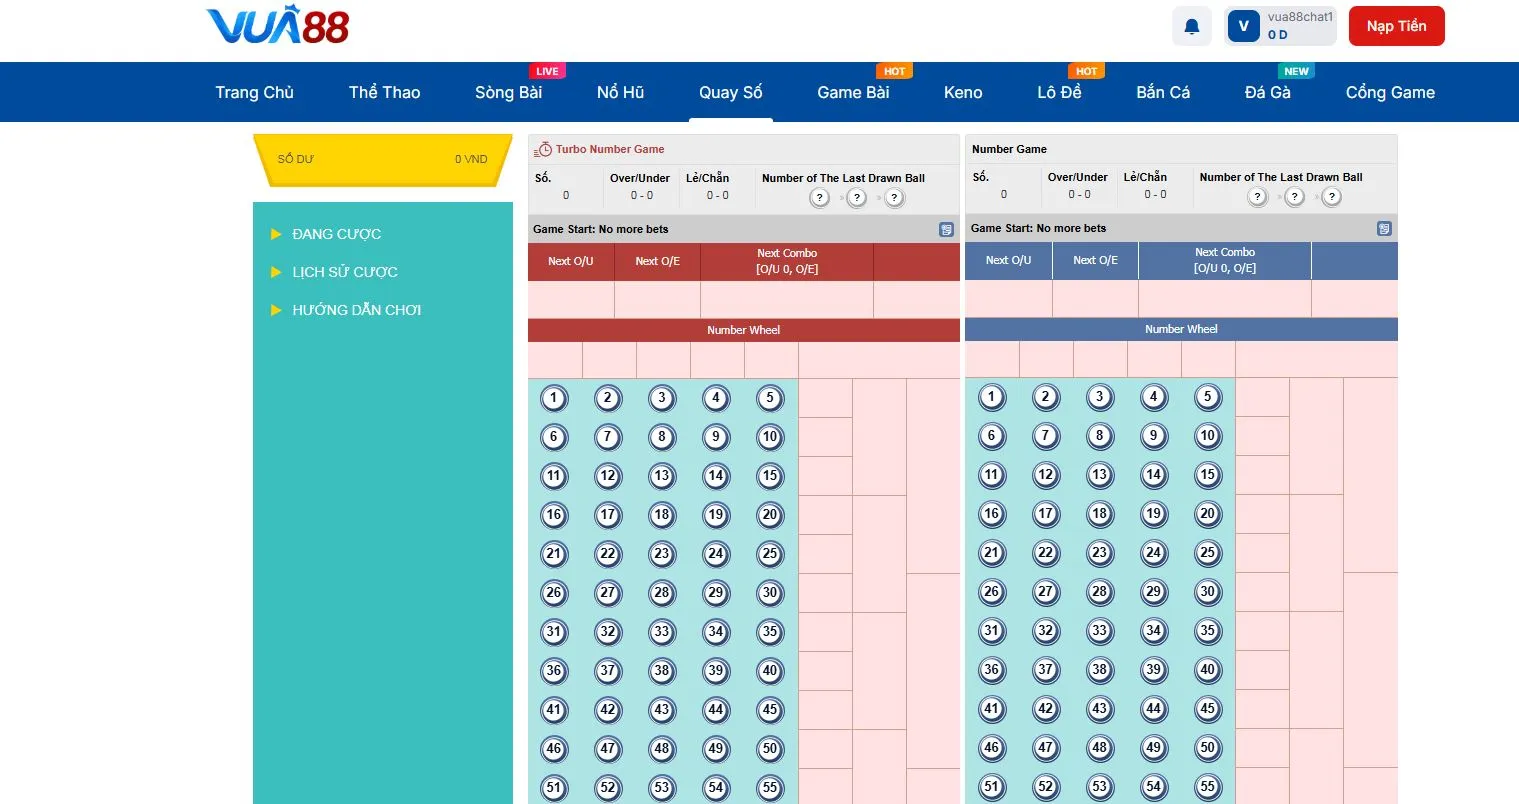The image size is (1519, 804).
Task: Pick ball 19 in Turbo Number Game
Action: (x=716, y=515)
